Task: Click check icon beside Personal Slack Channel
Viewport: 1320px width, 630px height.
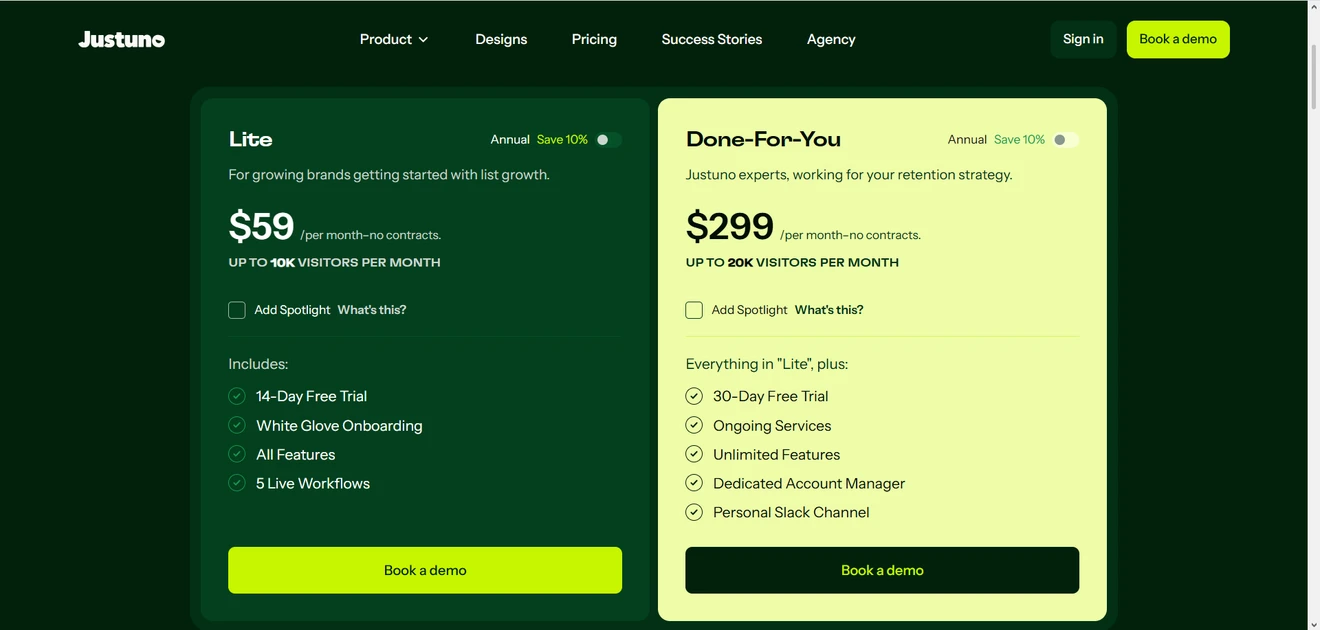Action: click(x=694, y=512)
